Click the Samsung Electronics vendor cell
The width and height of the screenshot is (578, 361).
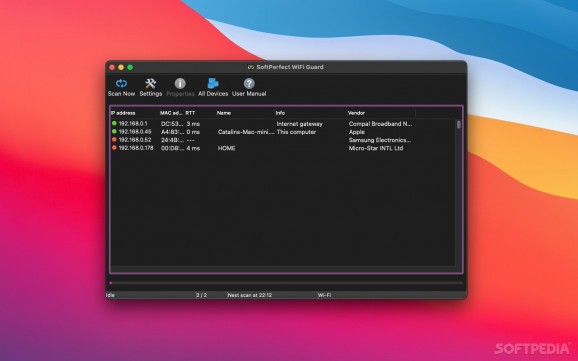point(380,140)
